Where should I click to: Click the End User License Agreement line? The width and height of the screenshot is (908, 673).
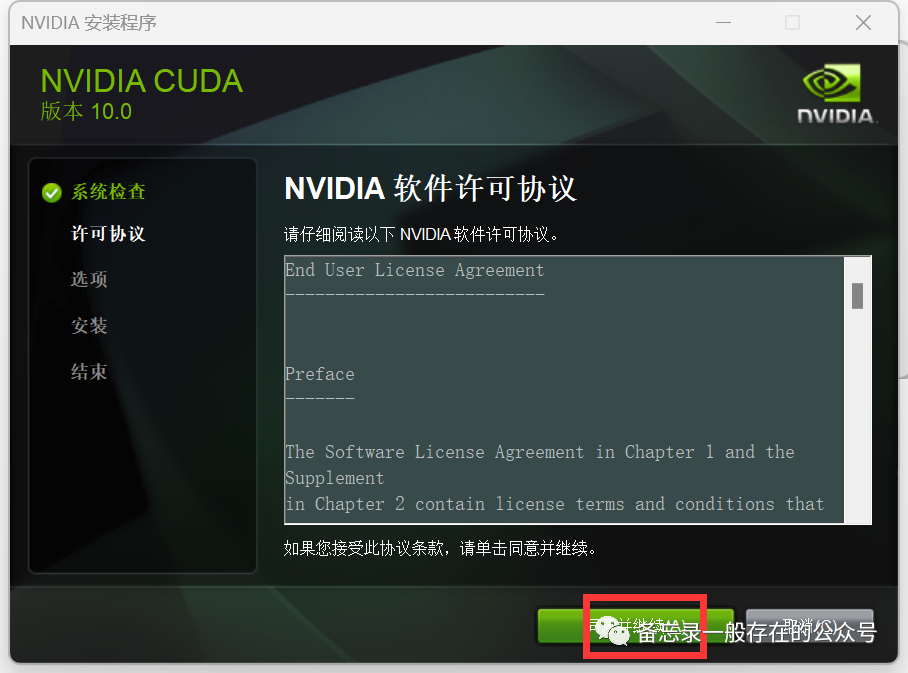point(415,270)
